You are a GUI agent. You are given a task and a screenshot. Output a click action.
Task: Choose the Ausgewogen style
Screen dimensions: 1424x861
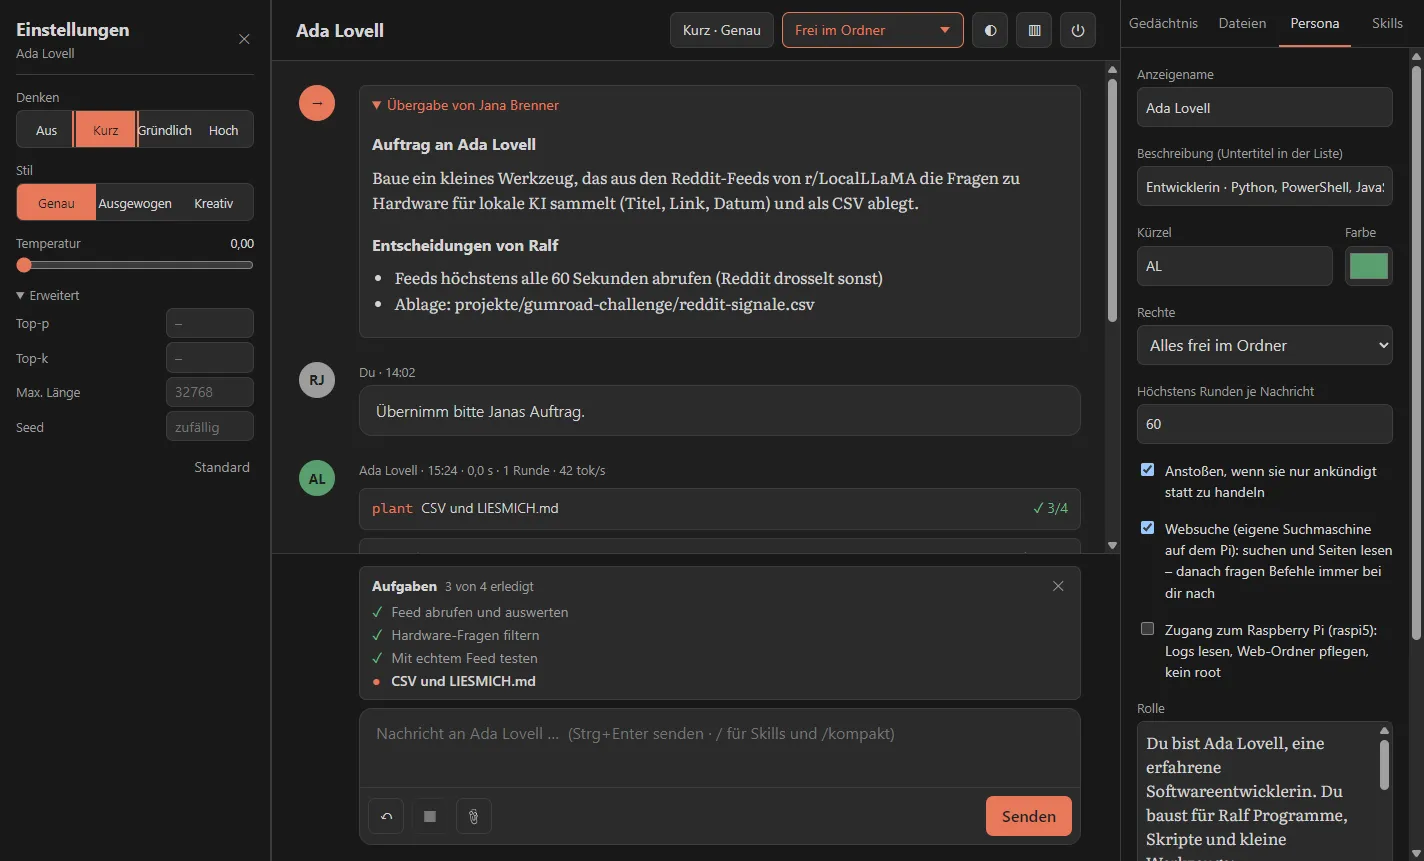click(x=135, y=203)
